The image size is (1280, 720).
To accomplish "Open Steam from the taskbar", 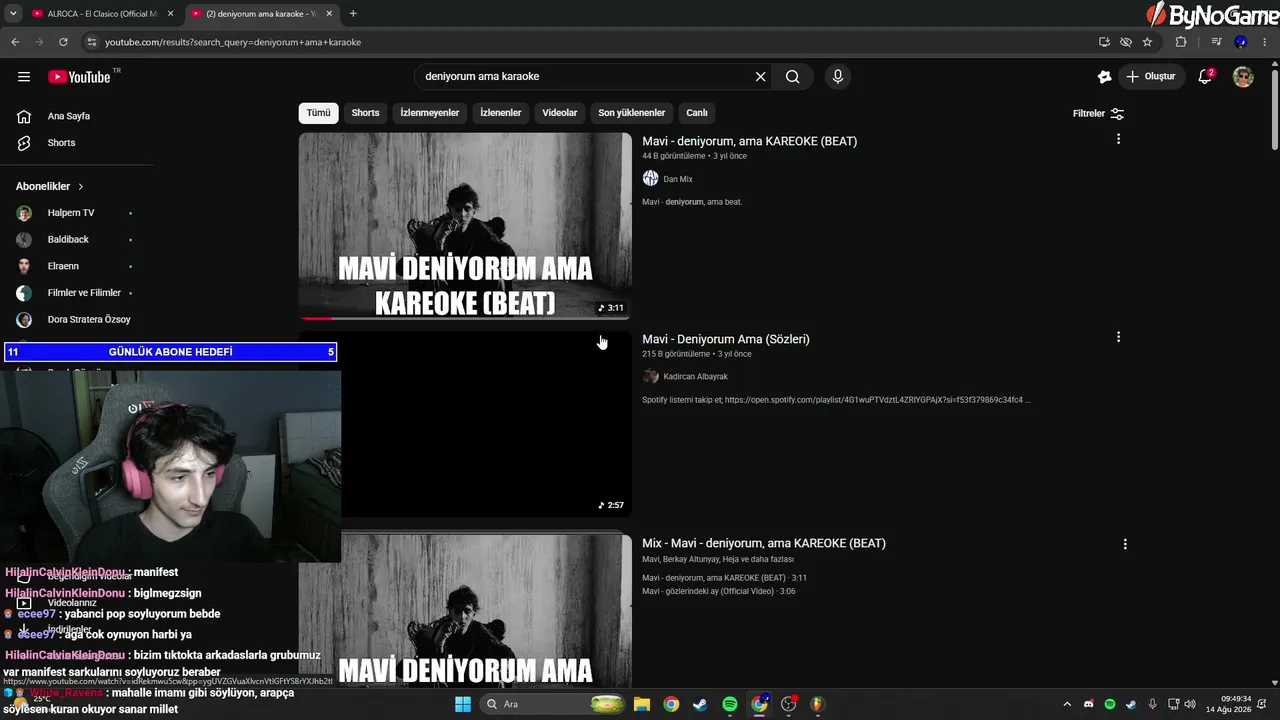I will 700,704.
